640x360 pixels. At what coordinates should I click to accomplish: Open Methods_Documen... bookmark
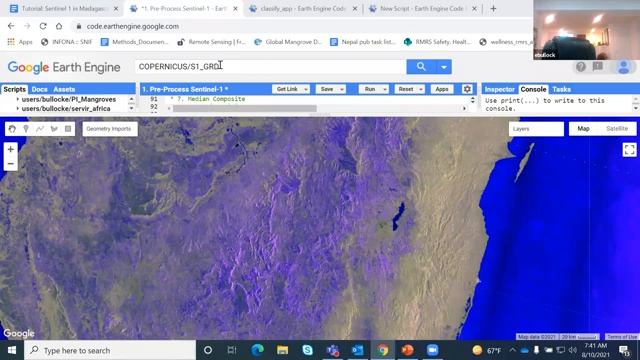tap(134, 42)
